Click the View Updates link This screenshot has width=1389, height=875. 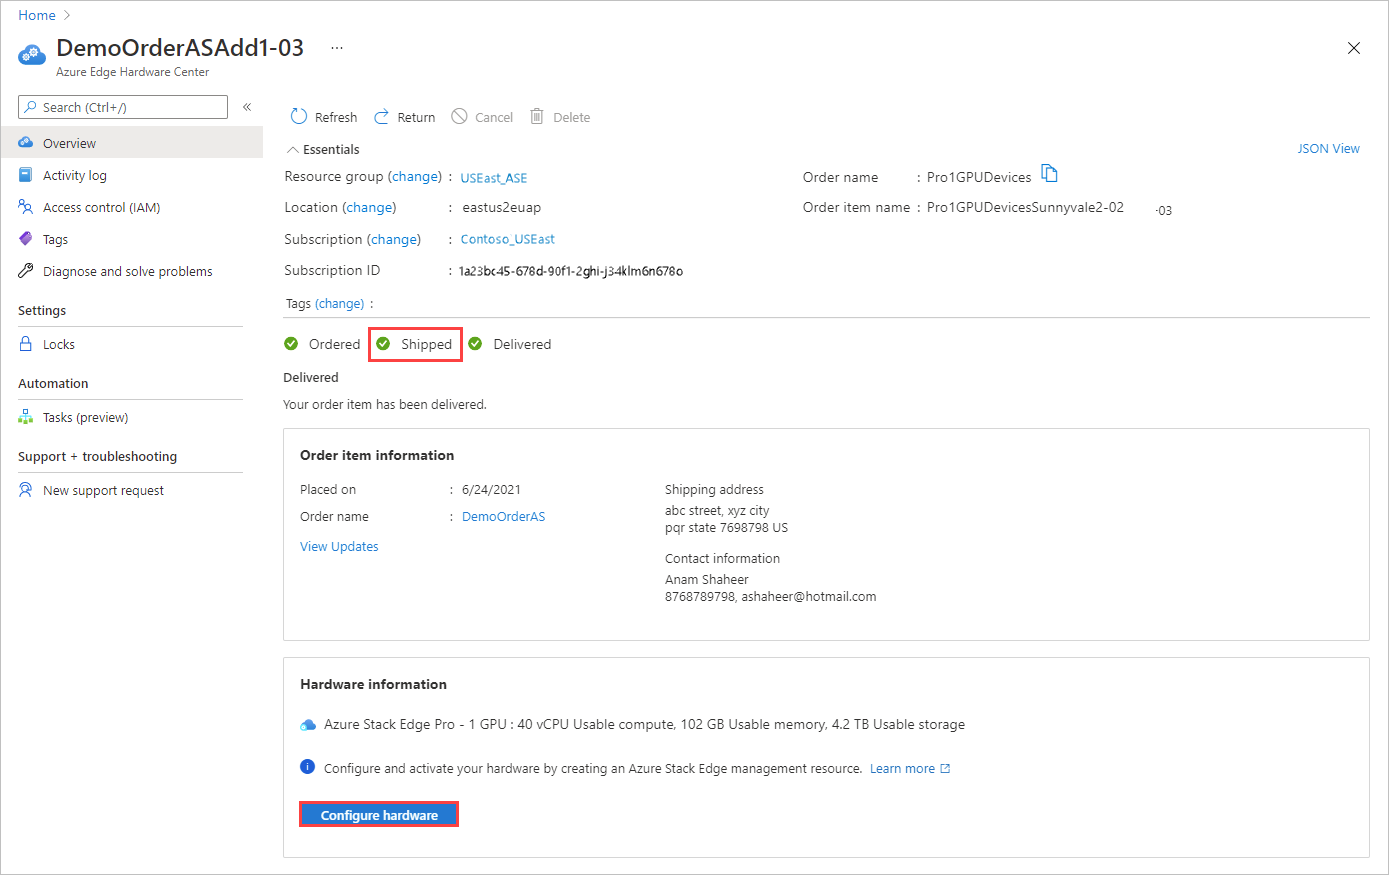339,546
